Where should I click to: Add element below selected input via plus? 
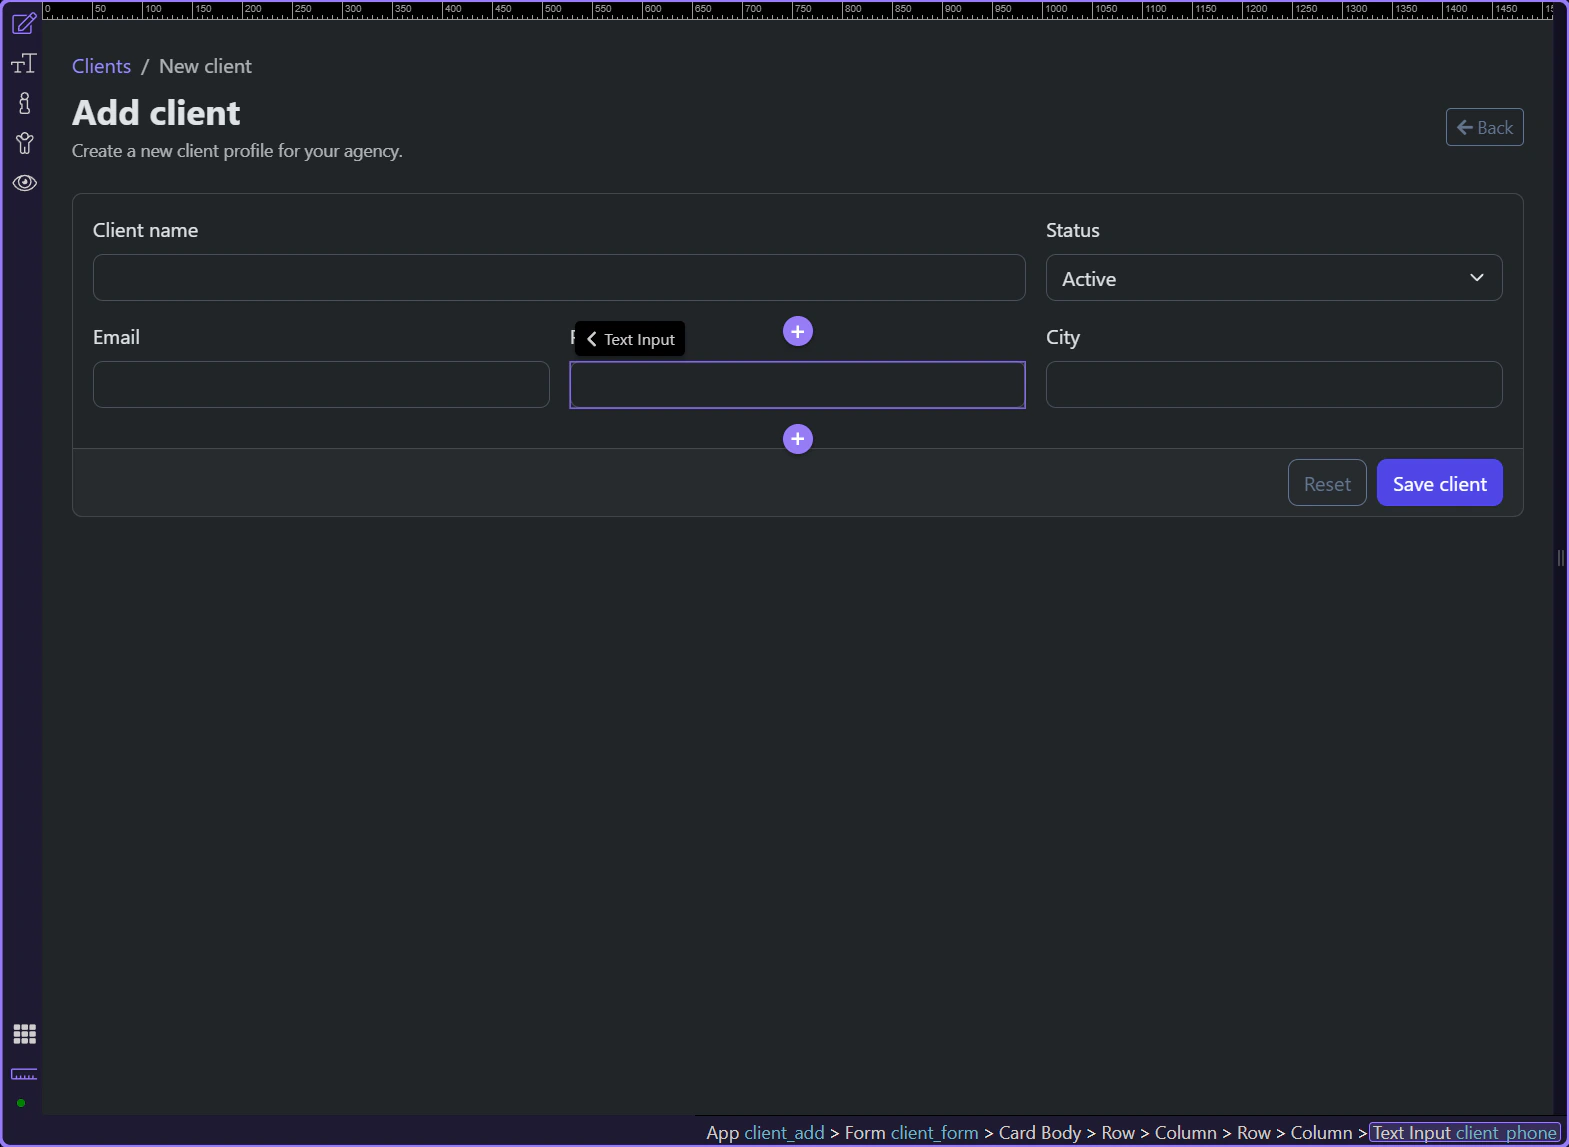[797, 439]
